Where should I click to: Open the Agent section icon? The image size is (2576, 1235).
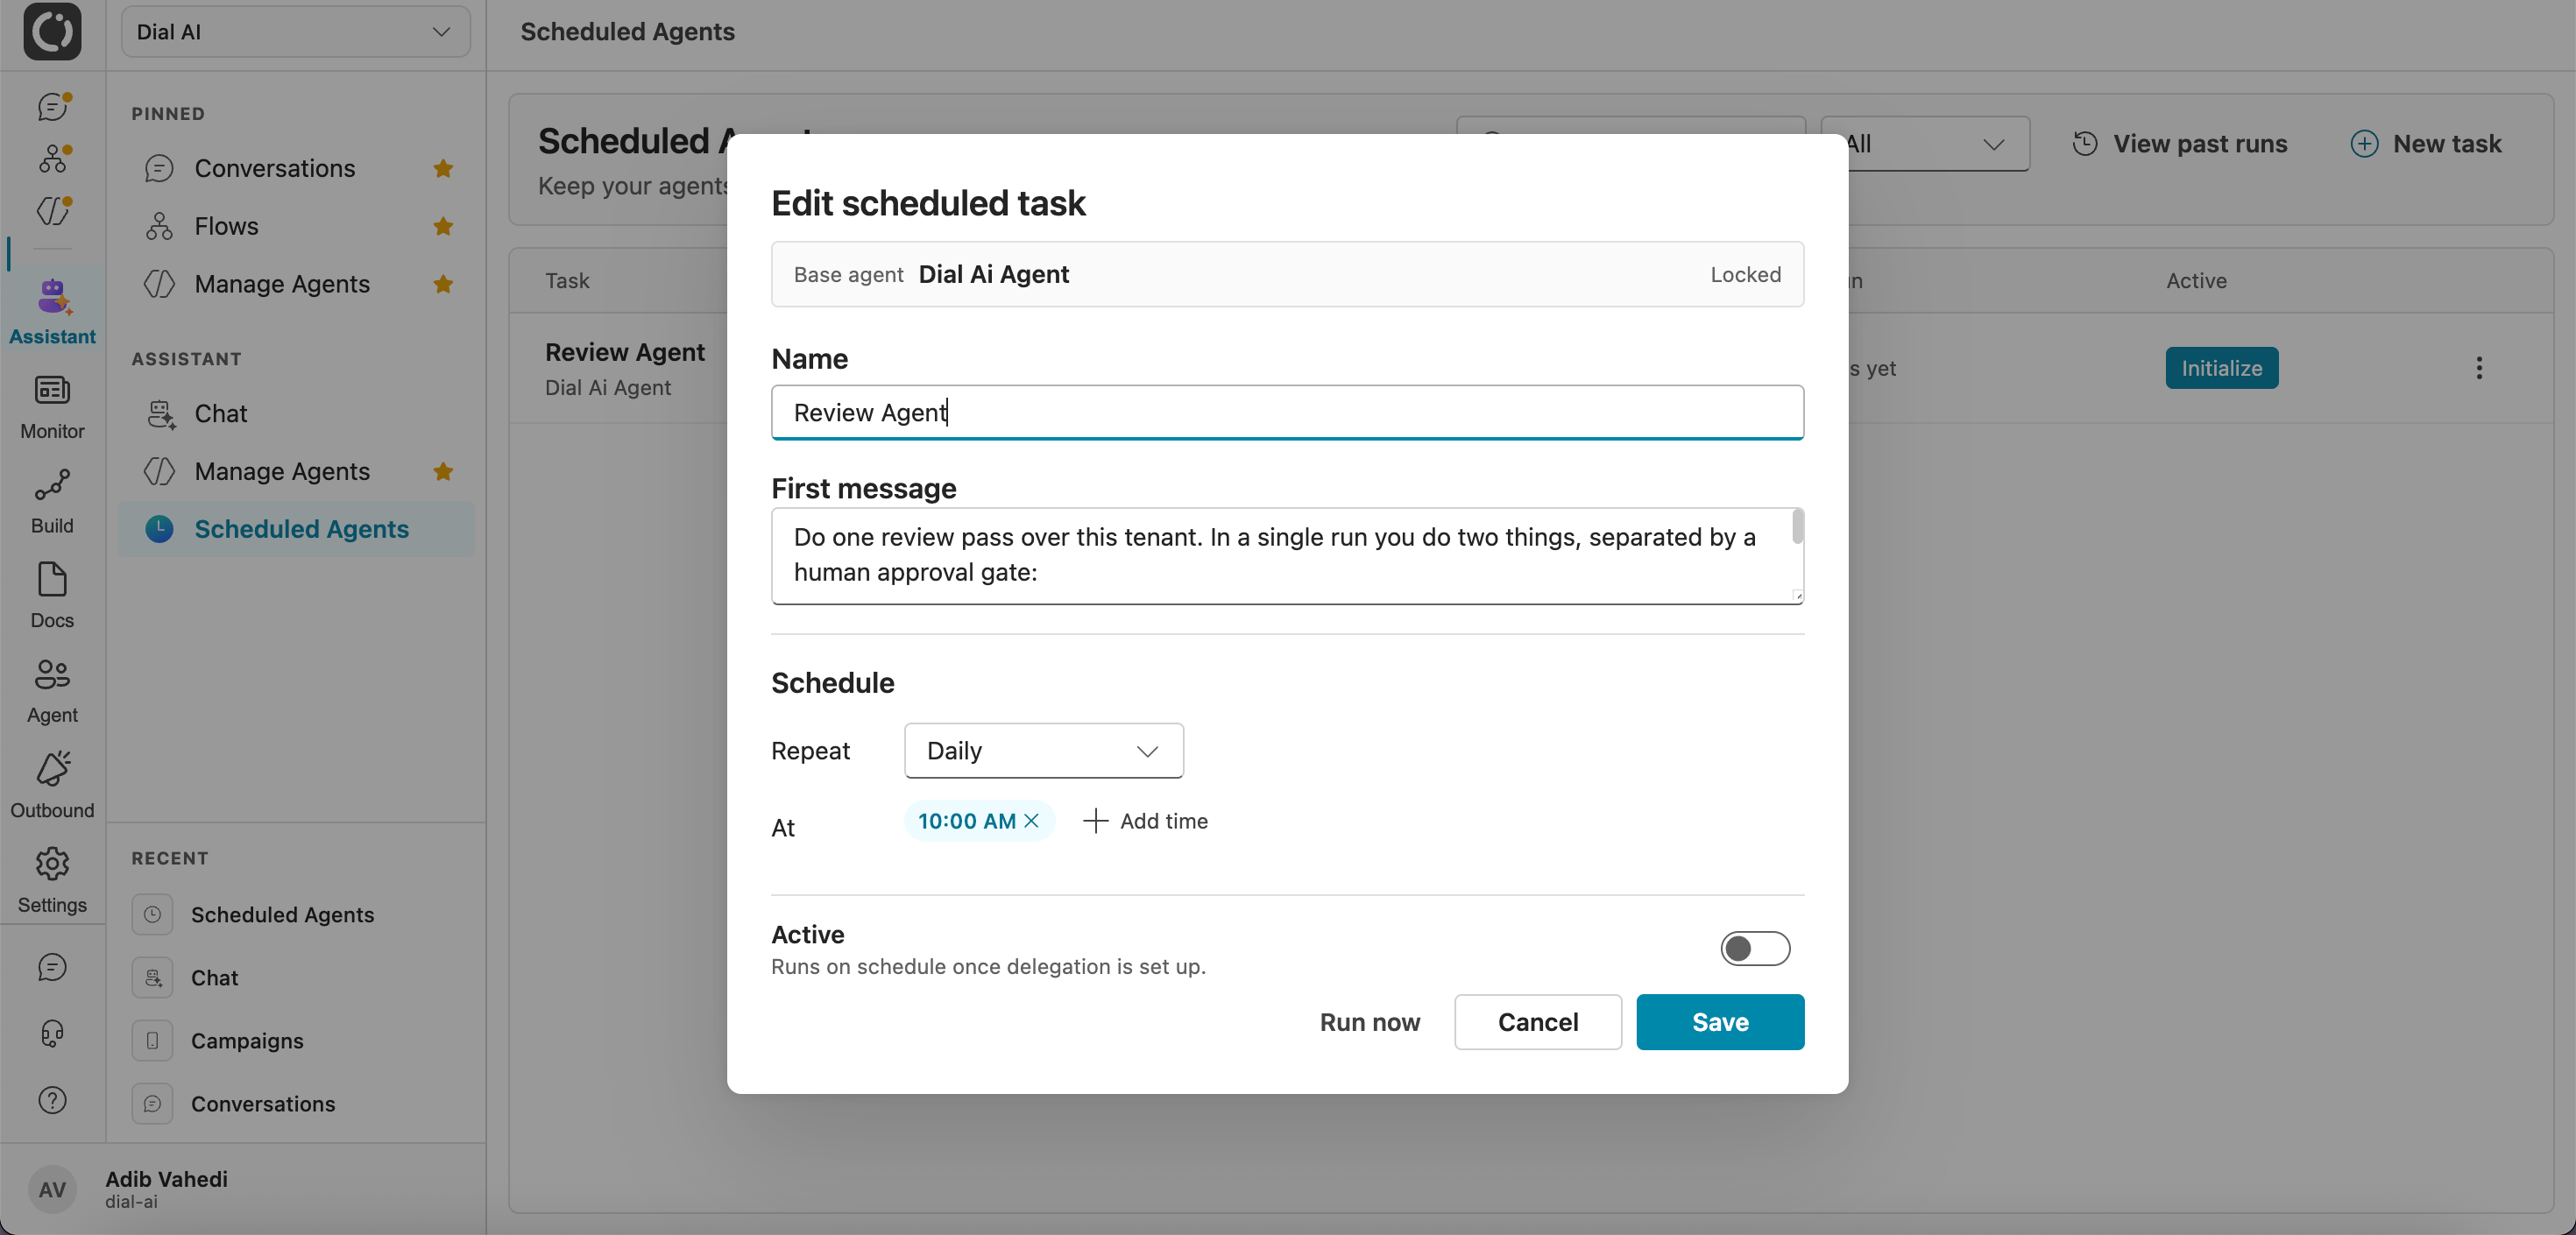pyautogui.click(x=52, y=674)
